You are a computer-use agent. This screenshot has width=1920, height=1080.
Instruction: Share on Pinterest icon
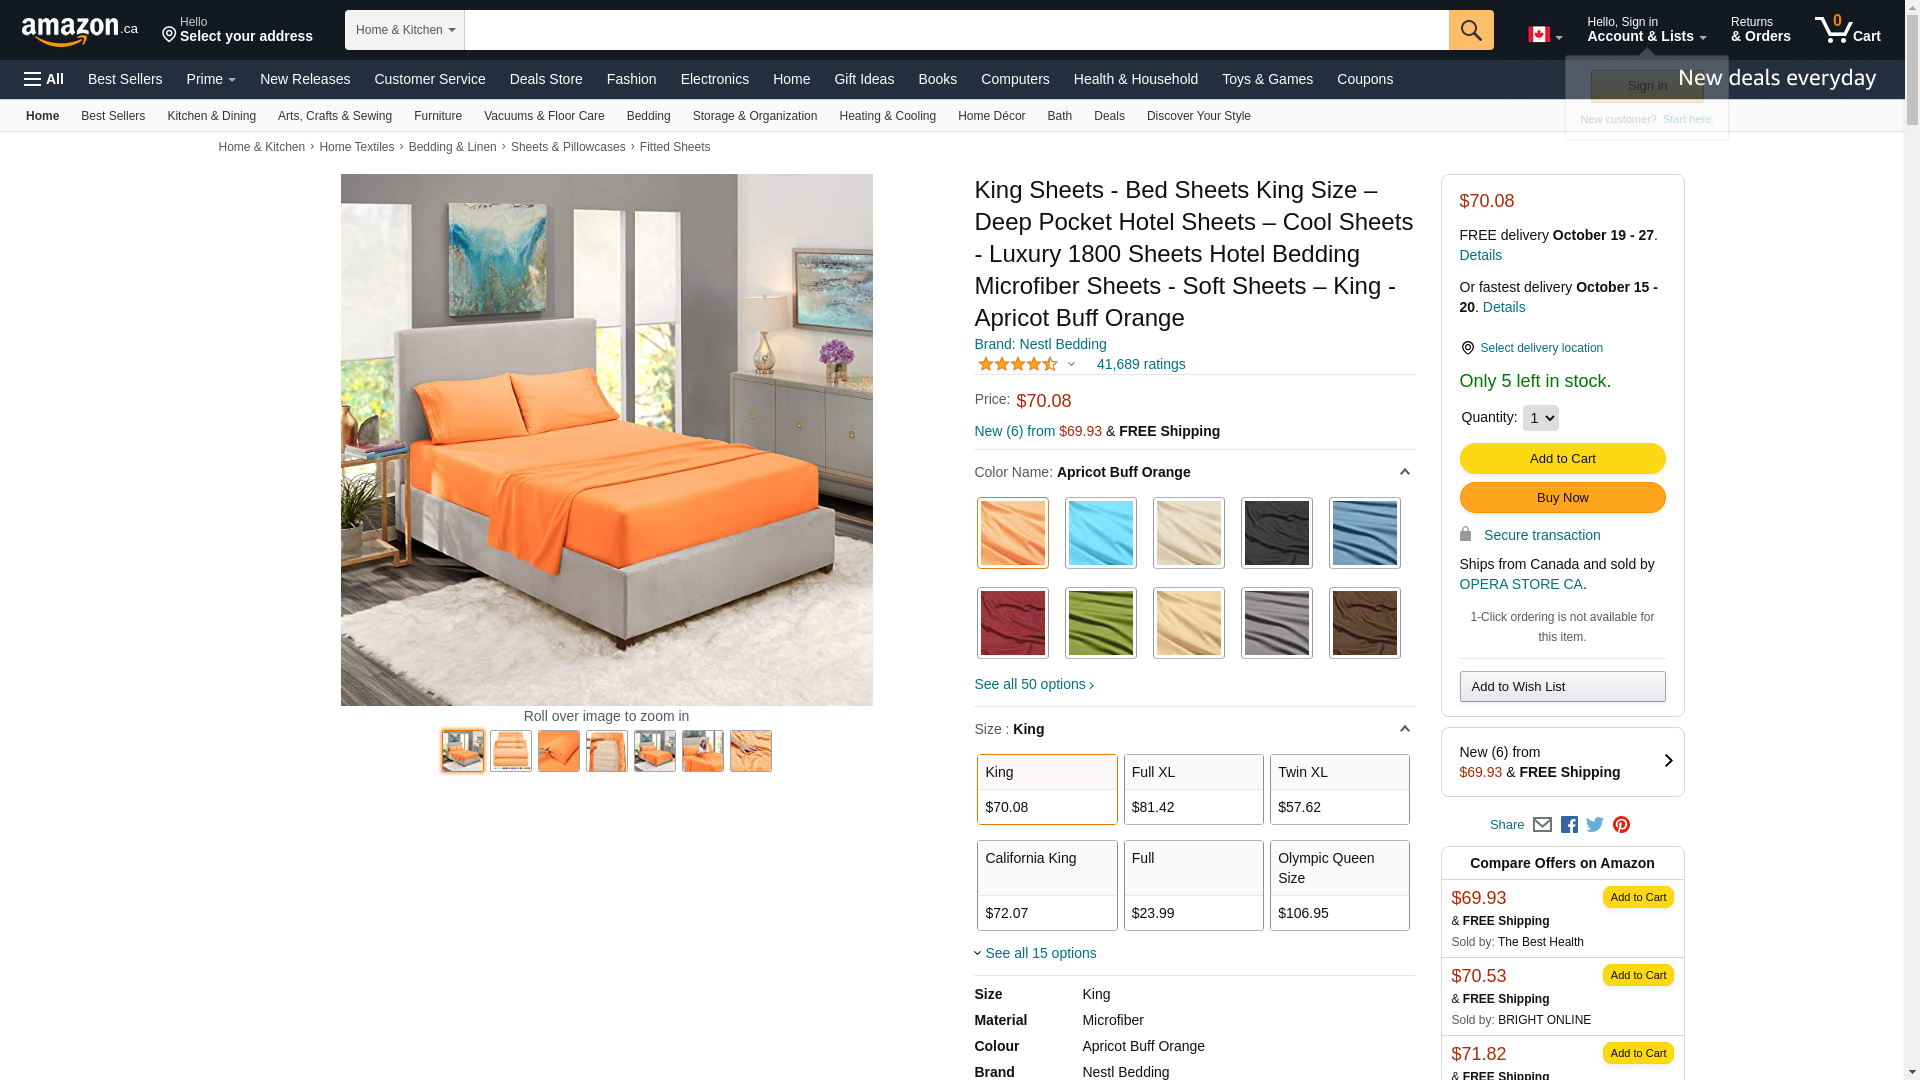coord(1621,825)
